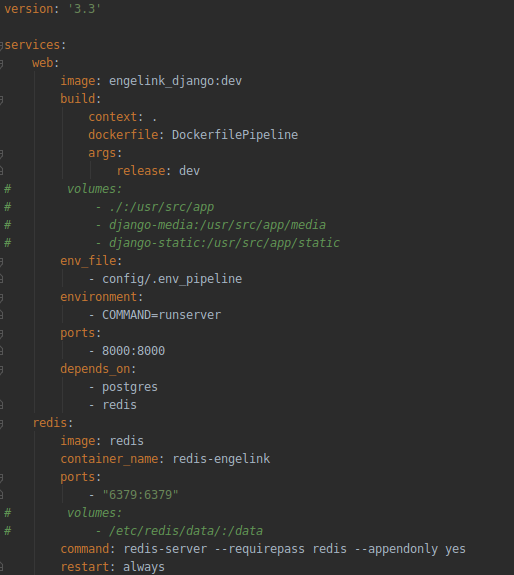Click the args key

tap(102, 153)
